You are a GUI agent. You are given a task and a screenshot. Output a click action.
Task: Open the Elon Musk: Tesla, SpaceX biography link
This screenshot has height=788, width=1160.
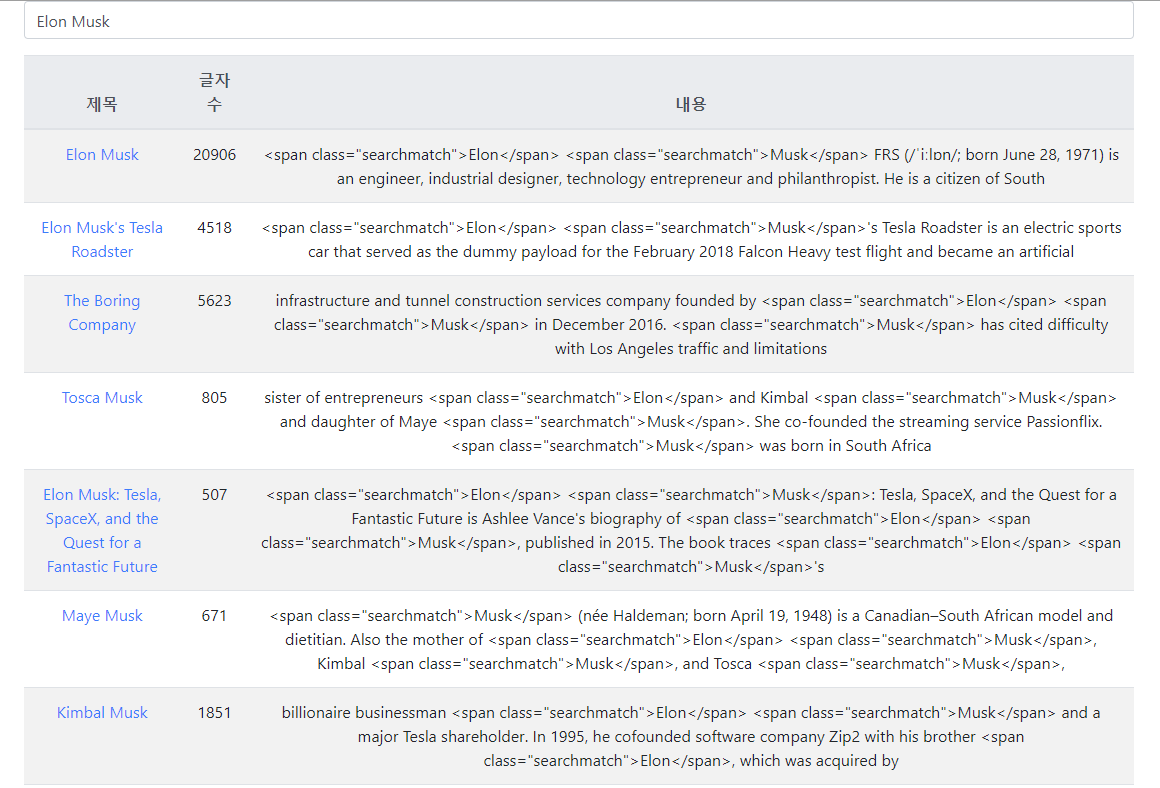coord(102,531)
